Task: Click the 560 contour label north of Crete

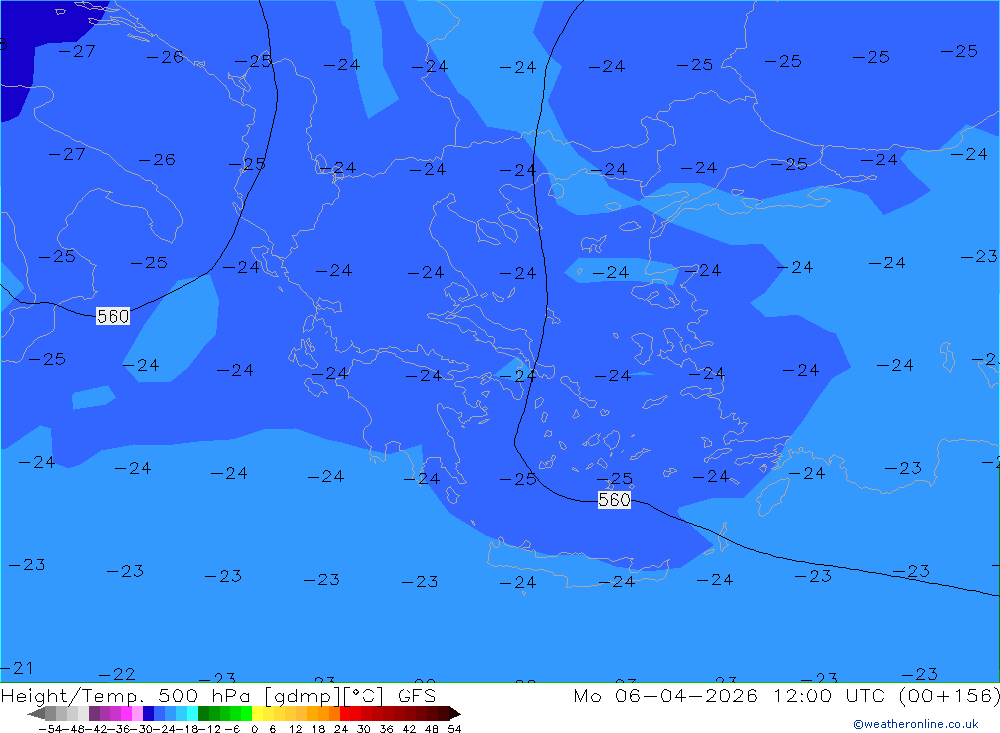Action: click(x=614, y=500)
